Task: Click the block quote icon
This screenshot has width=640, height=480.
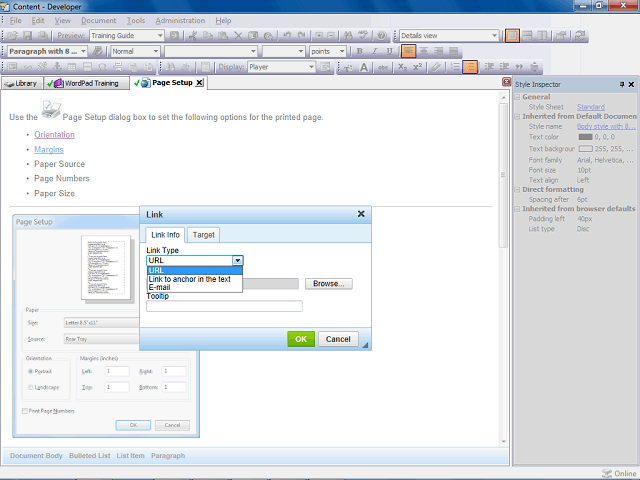Action: click(x=519, y=67)
